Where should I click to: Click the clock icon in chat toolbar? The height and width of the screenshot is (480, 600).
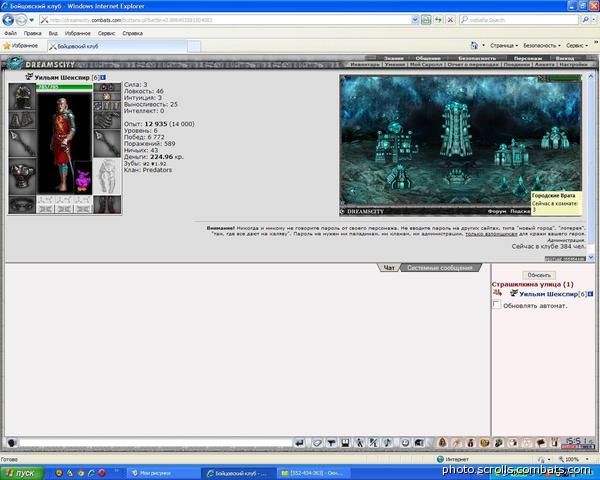pos(405,443)
